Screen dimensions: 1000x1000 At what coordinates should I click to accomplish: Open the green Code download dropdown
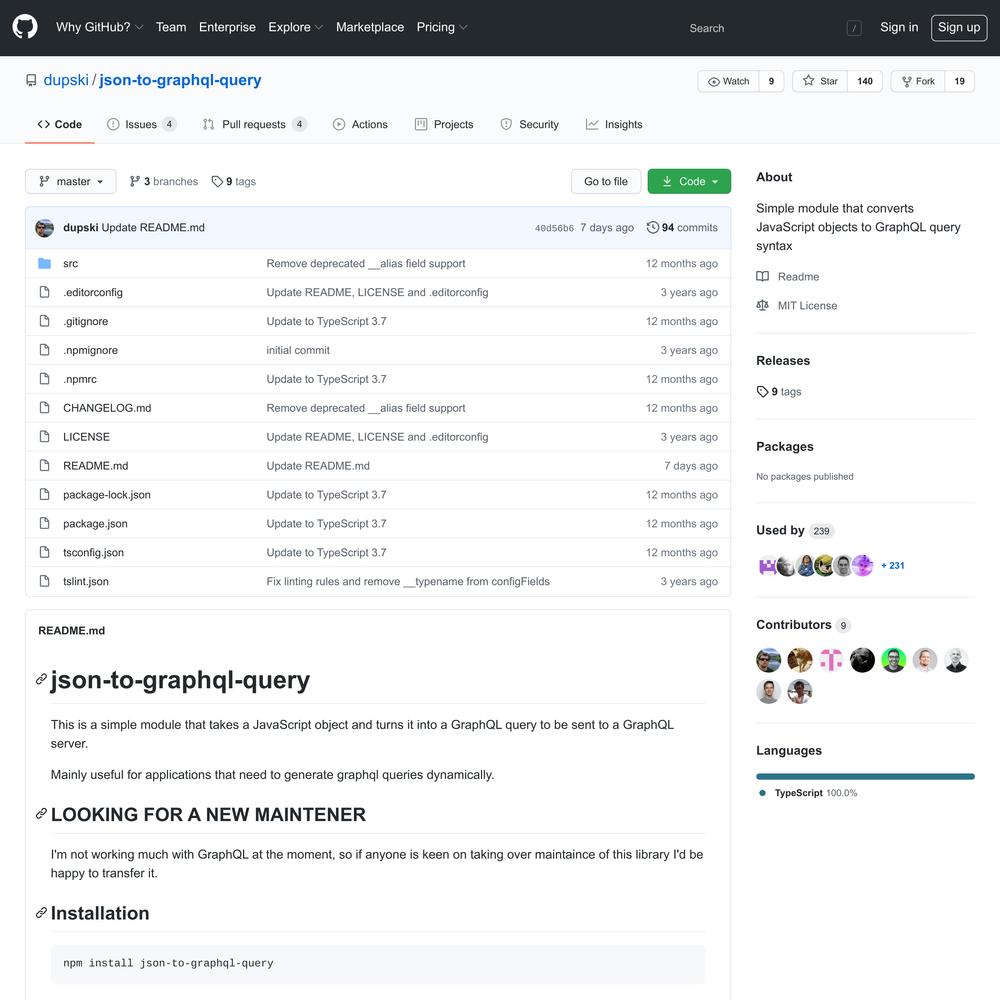689,181
